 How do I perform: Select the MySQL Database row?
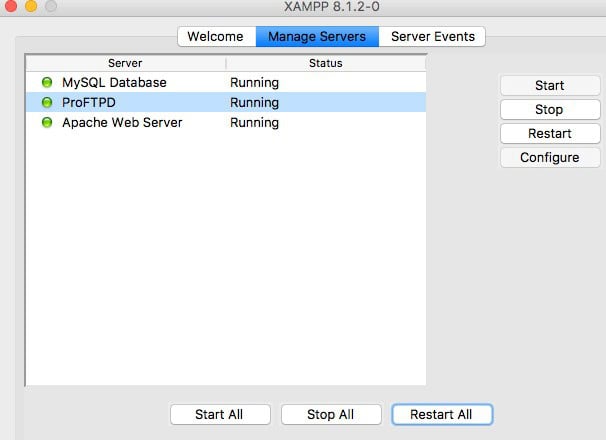point(226,82)
